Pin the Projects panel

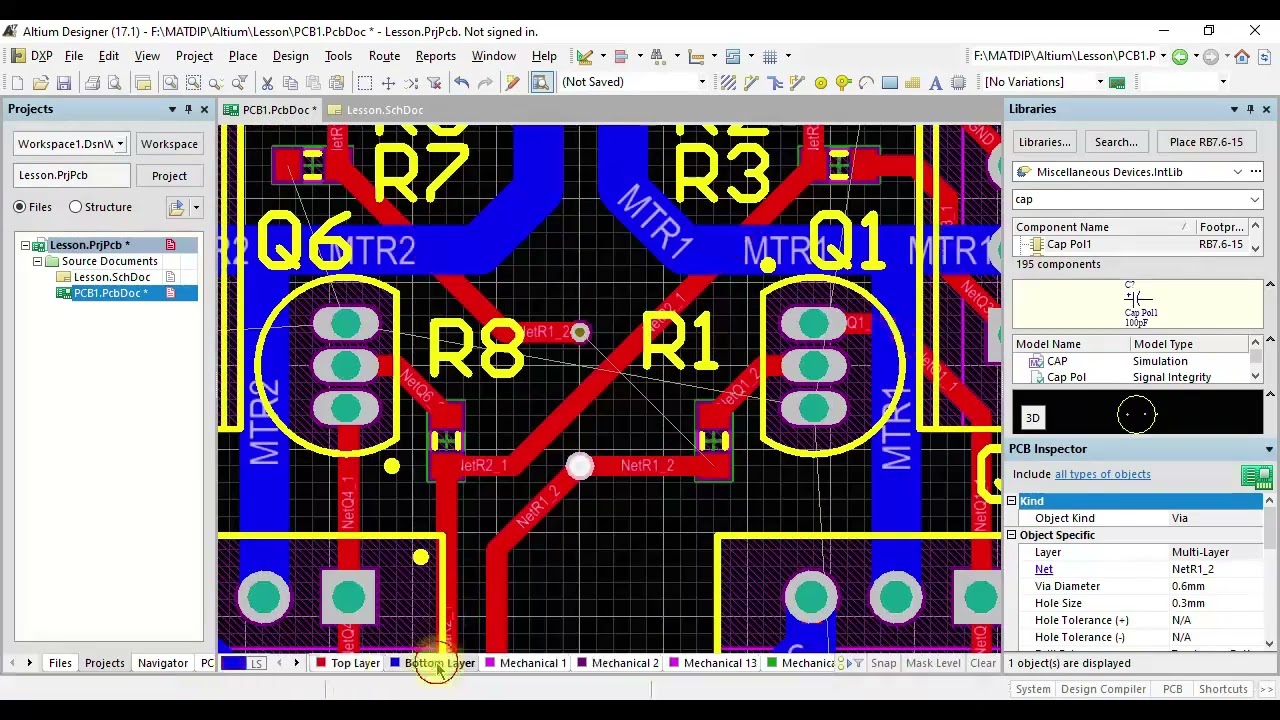pos(188,109)
